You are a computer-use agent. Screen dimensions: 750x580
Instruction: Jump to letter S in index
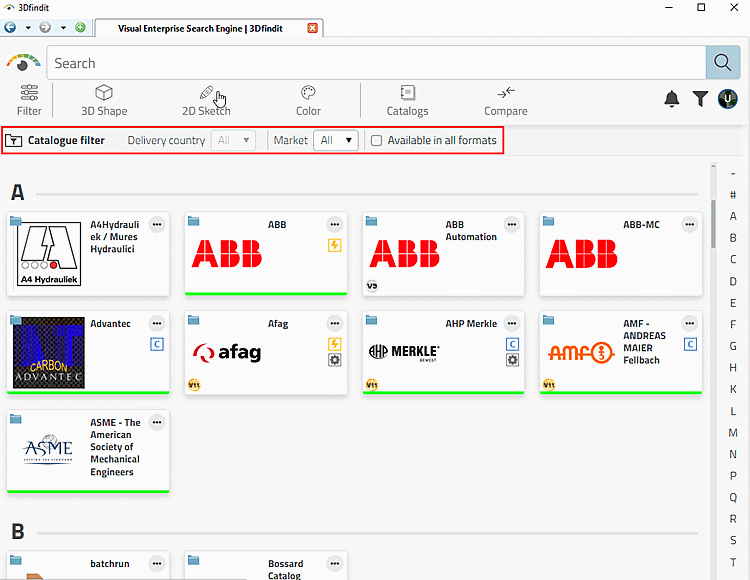[x=733, y=540]
